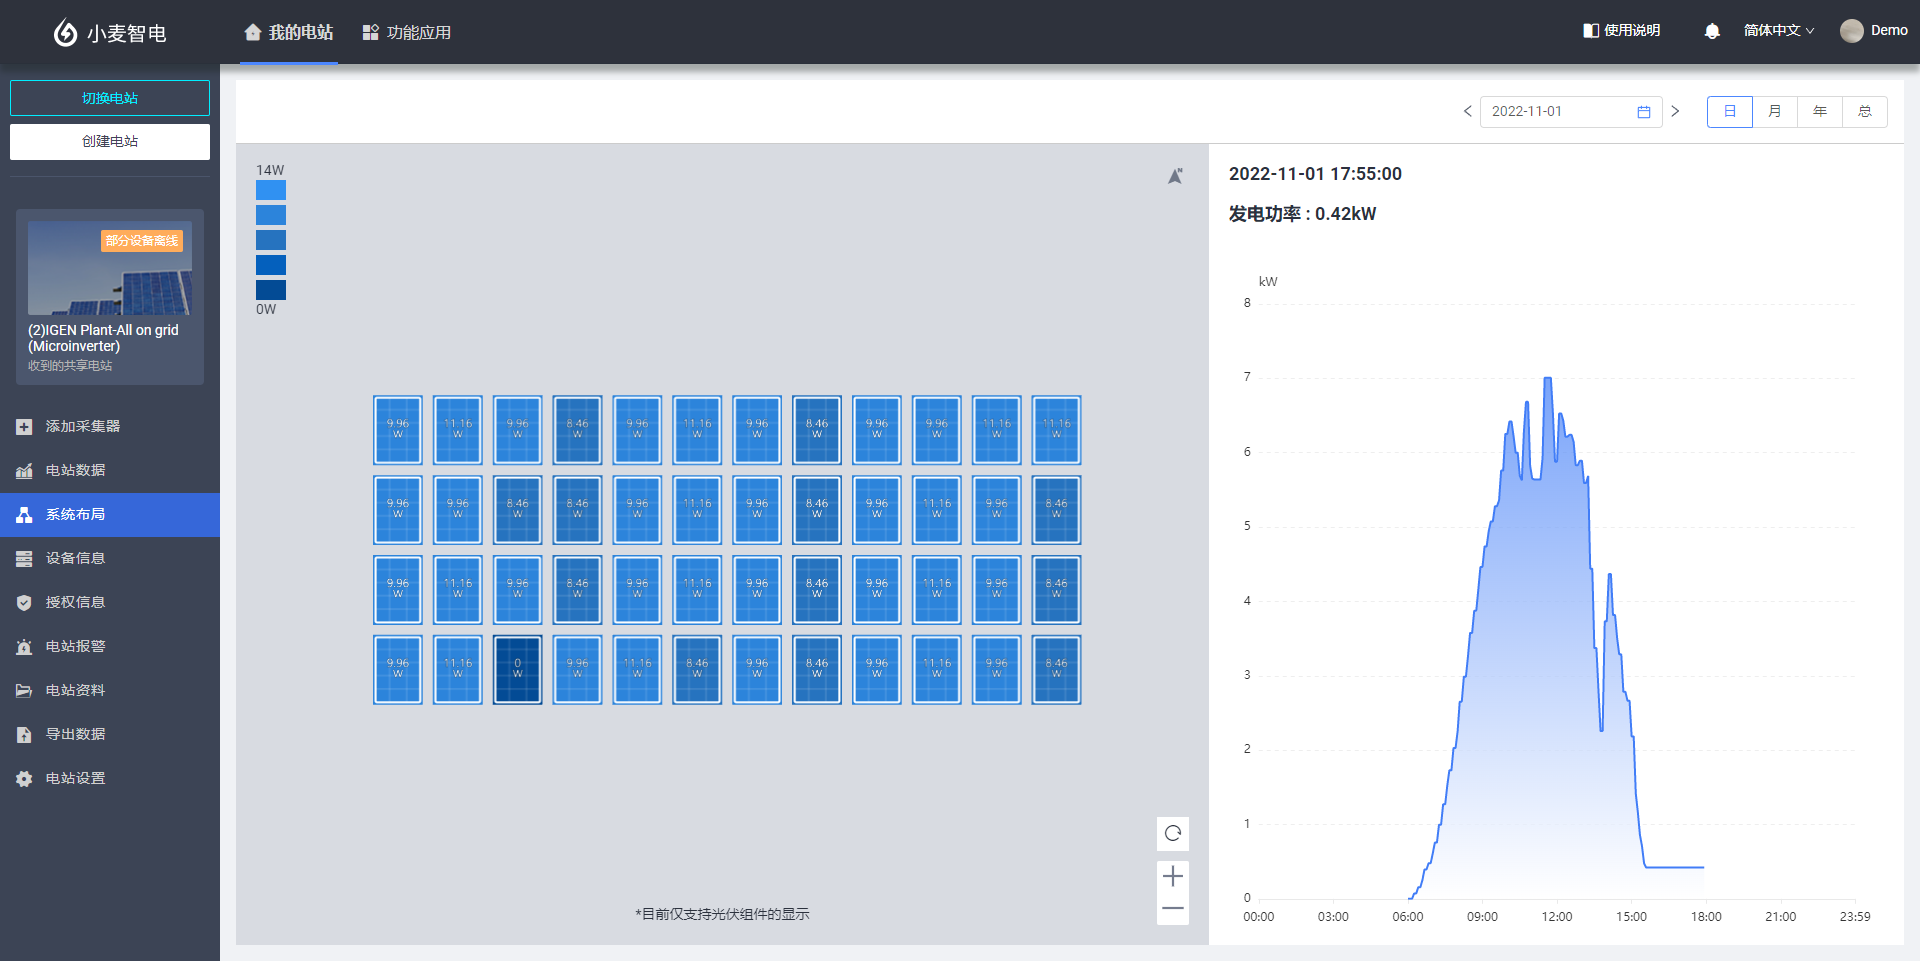
Task: Click the 切换电站 button
Action: point(110,98)
